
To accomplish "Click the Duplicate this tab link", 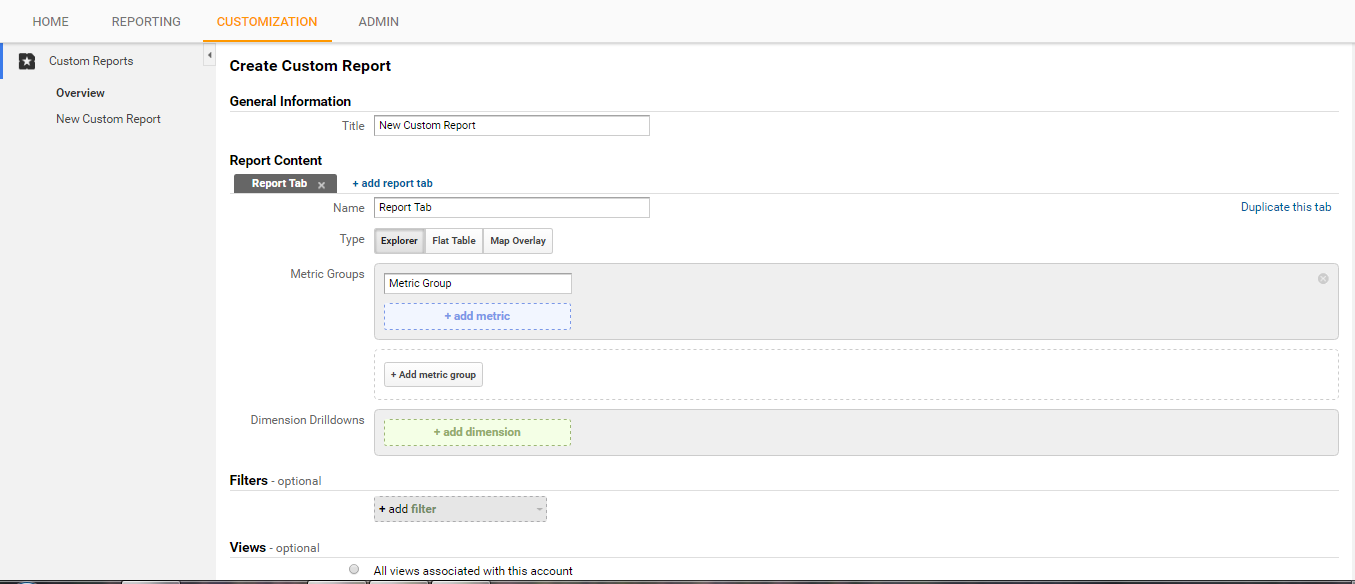I will pos(1286,207).
